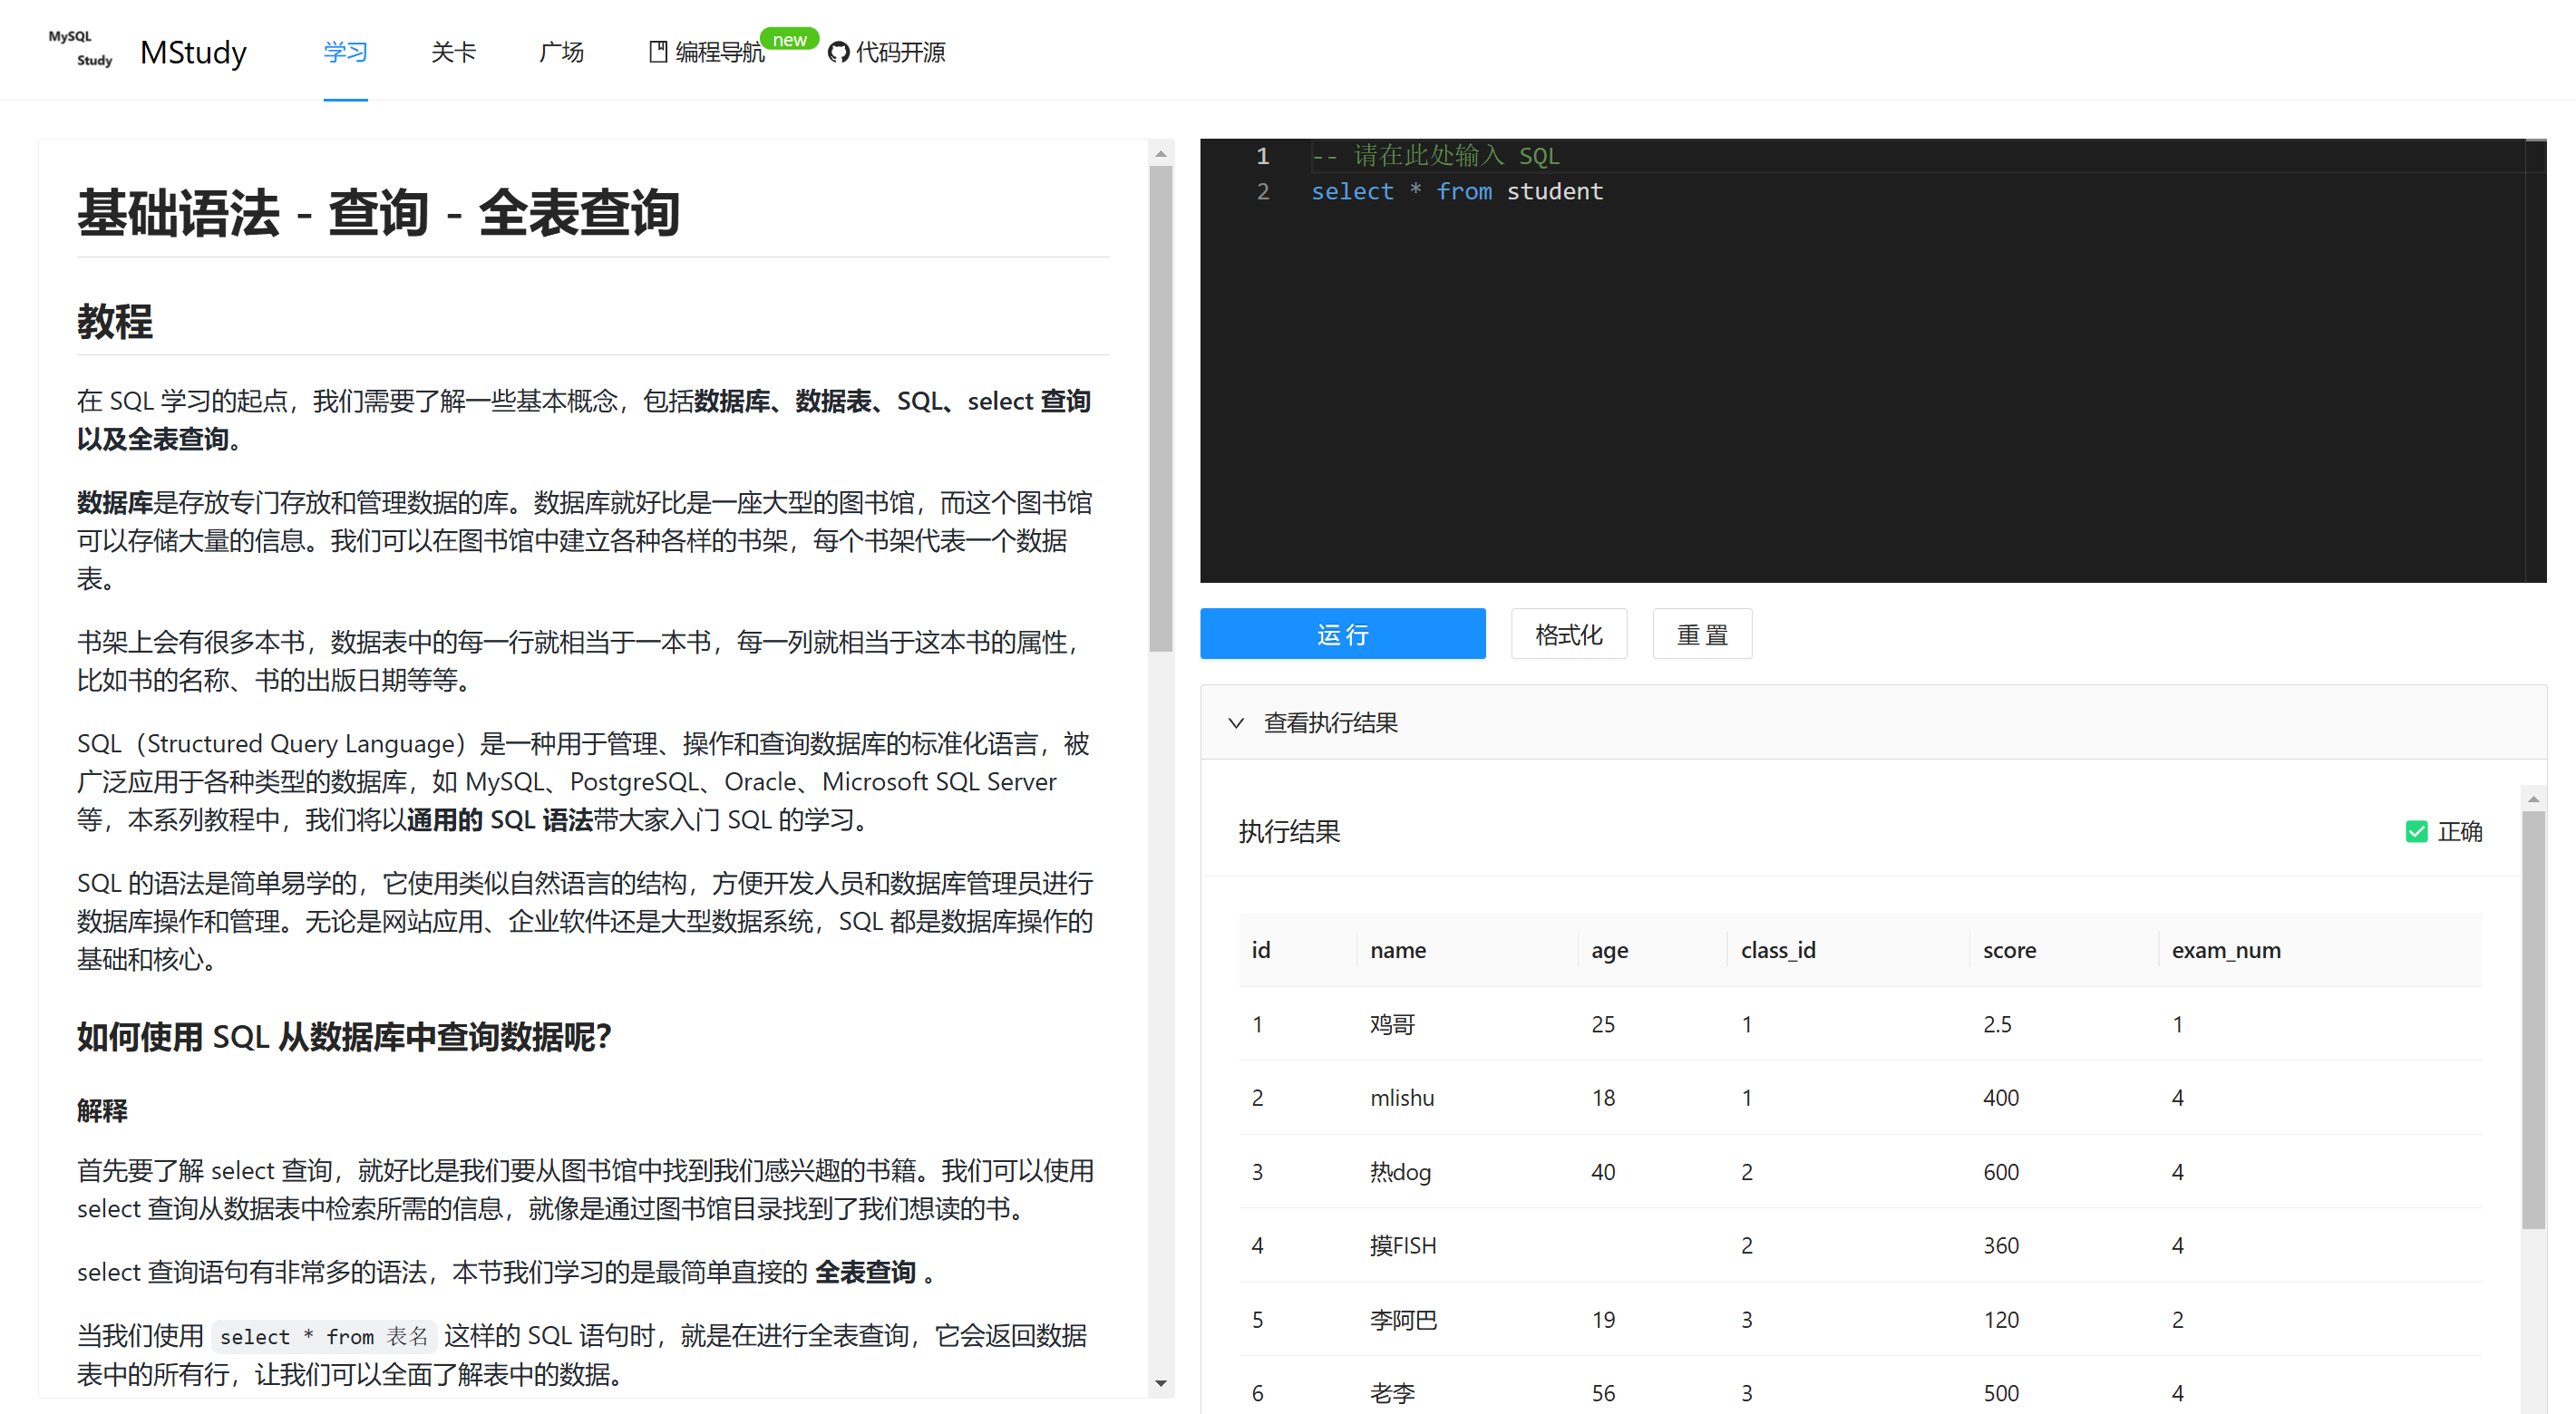Click editor line number 1

pyautogui.click(x=1262, y=156)
